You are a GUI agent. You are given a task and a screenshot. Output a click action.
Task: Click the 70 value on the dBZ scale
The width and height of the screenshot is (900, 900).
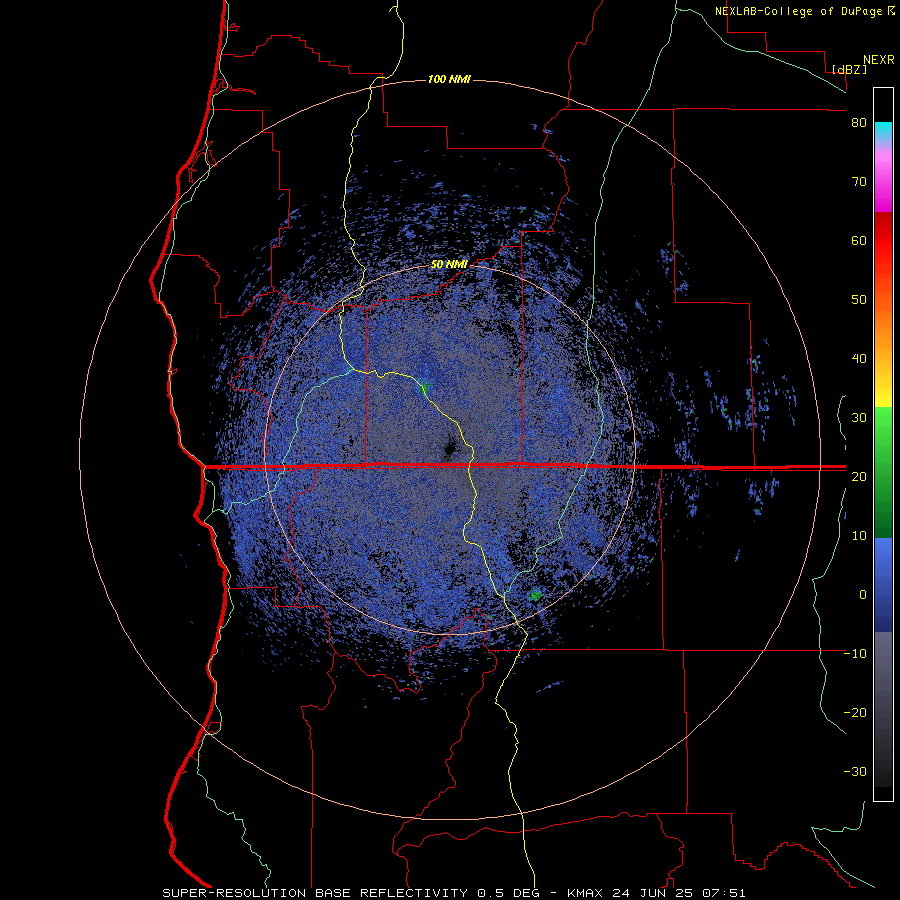pyautogui.click(x=859, y=181)
